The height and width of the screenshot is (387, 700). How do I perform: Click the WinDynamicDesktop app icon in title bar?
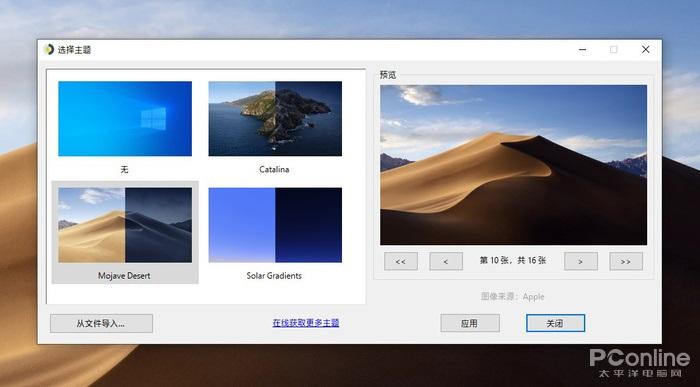tap(49, 49)
